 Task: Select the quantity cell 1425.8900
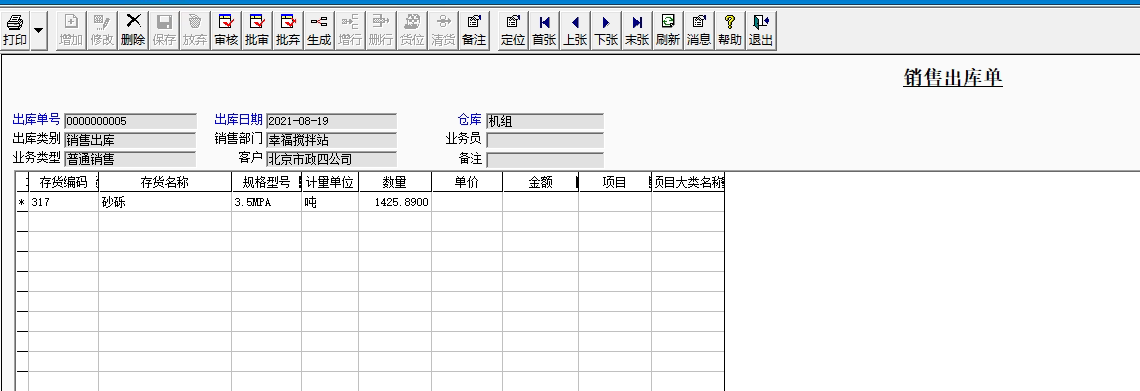(x=395, y=203)
